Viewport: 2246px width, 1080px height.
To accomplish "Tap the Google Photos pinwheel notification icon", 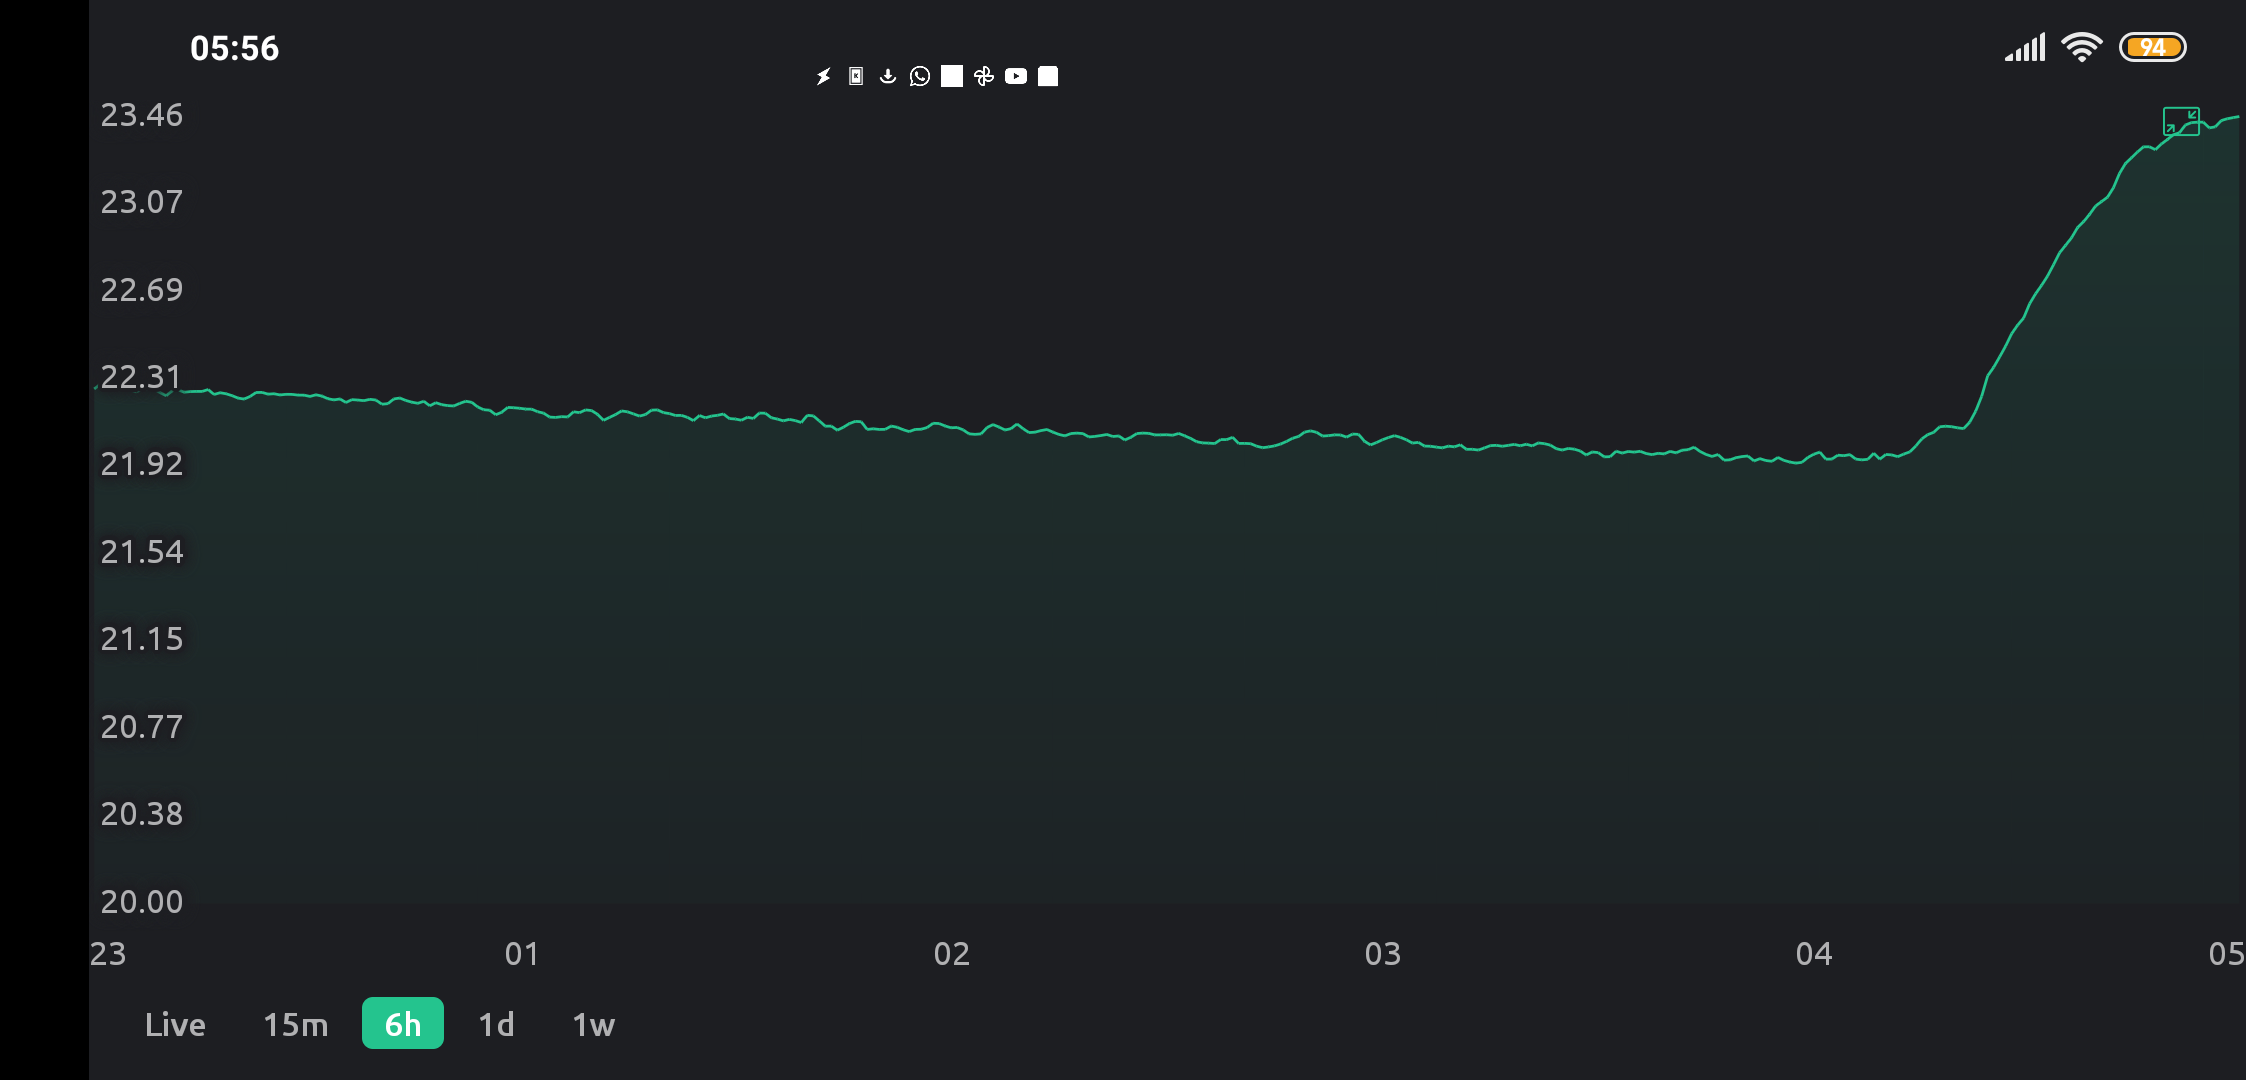I will coord(984,76).
